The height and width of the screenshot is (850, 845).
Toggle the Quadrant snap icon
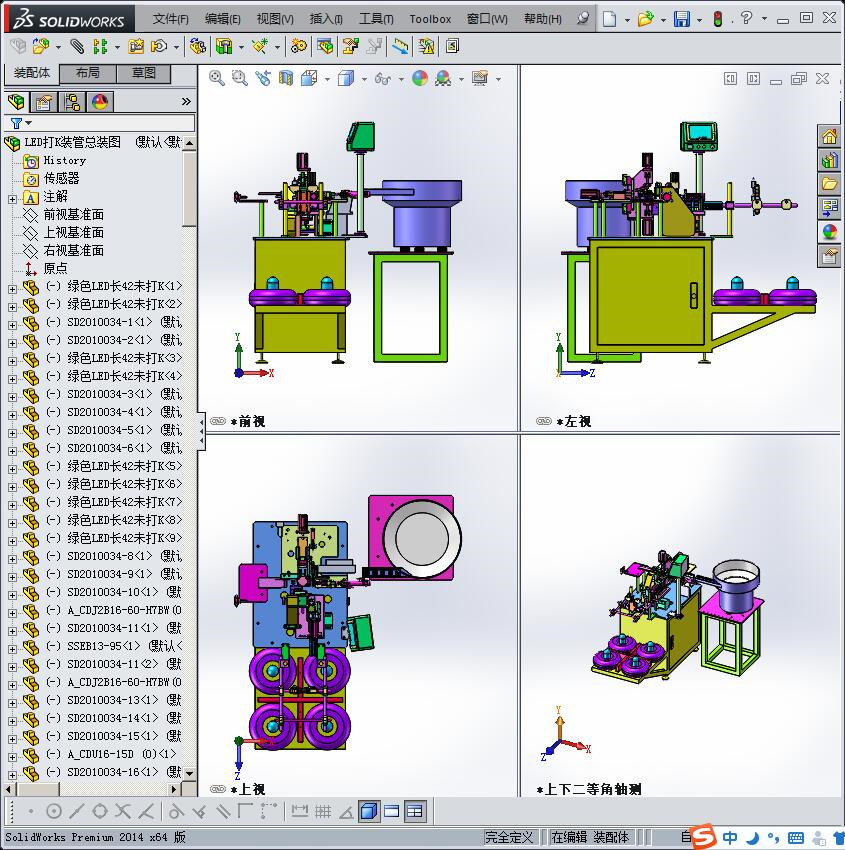[x=100, y=812]
